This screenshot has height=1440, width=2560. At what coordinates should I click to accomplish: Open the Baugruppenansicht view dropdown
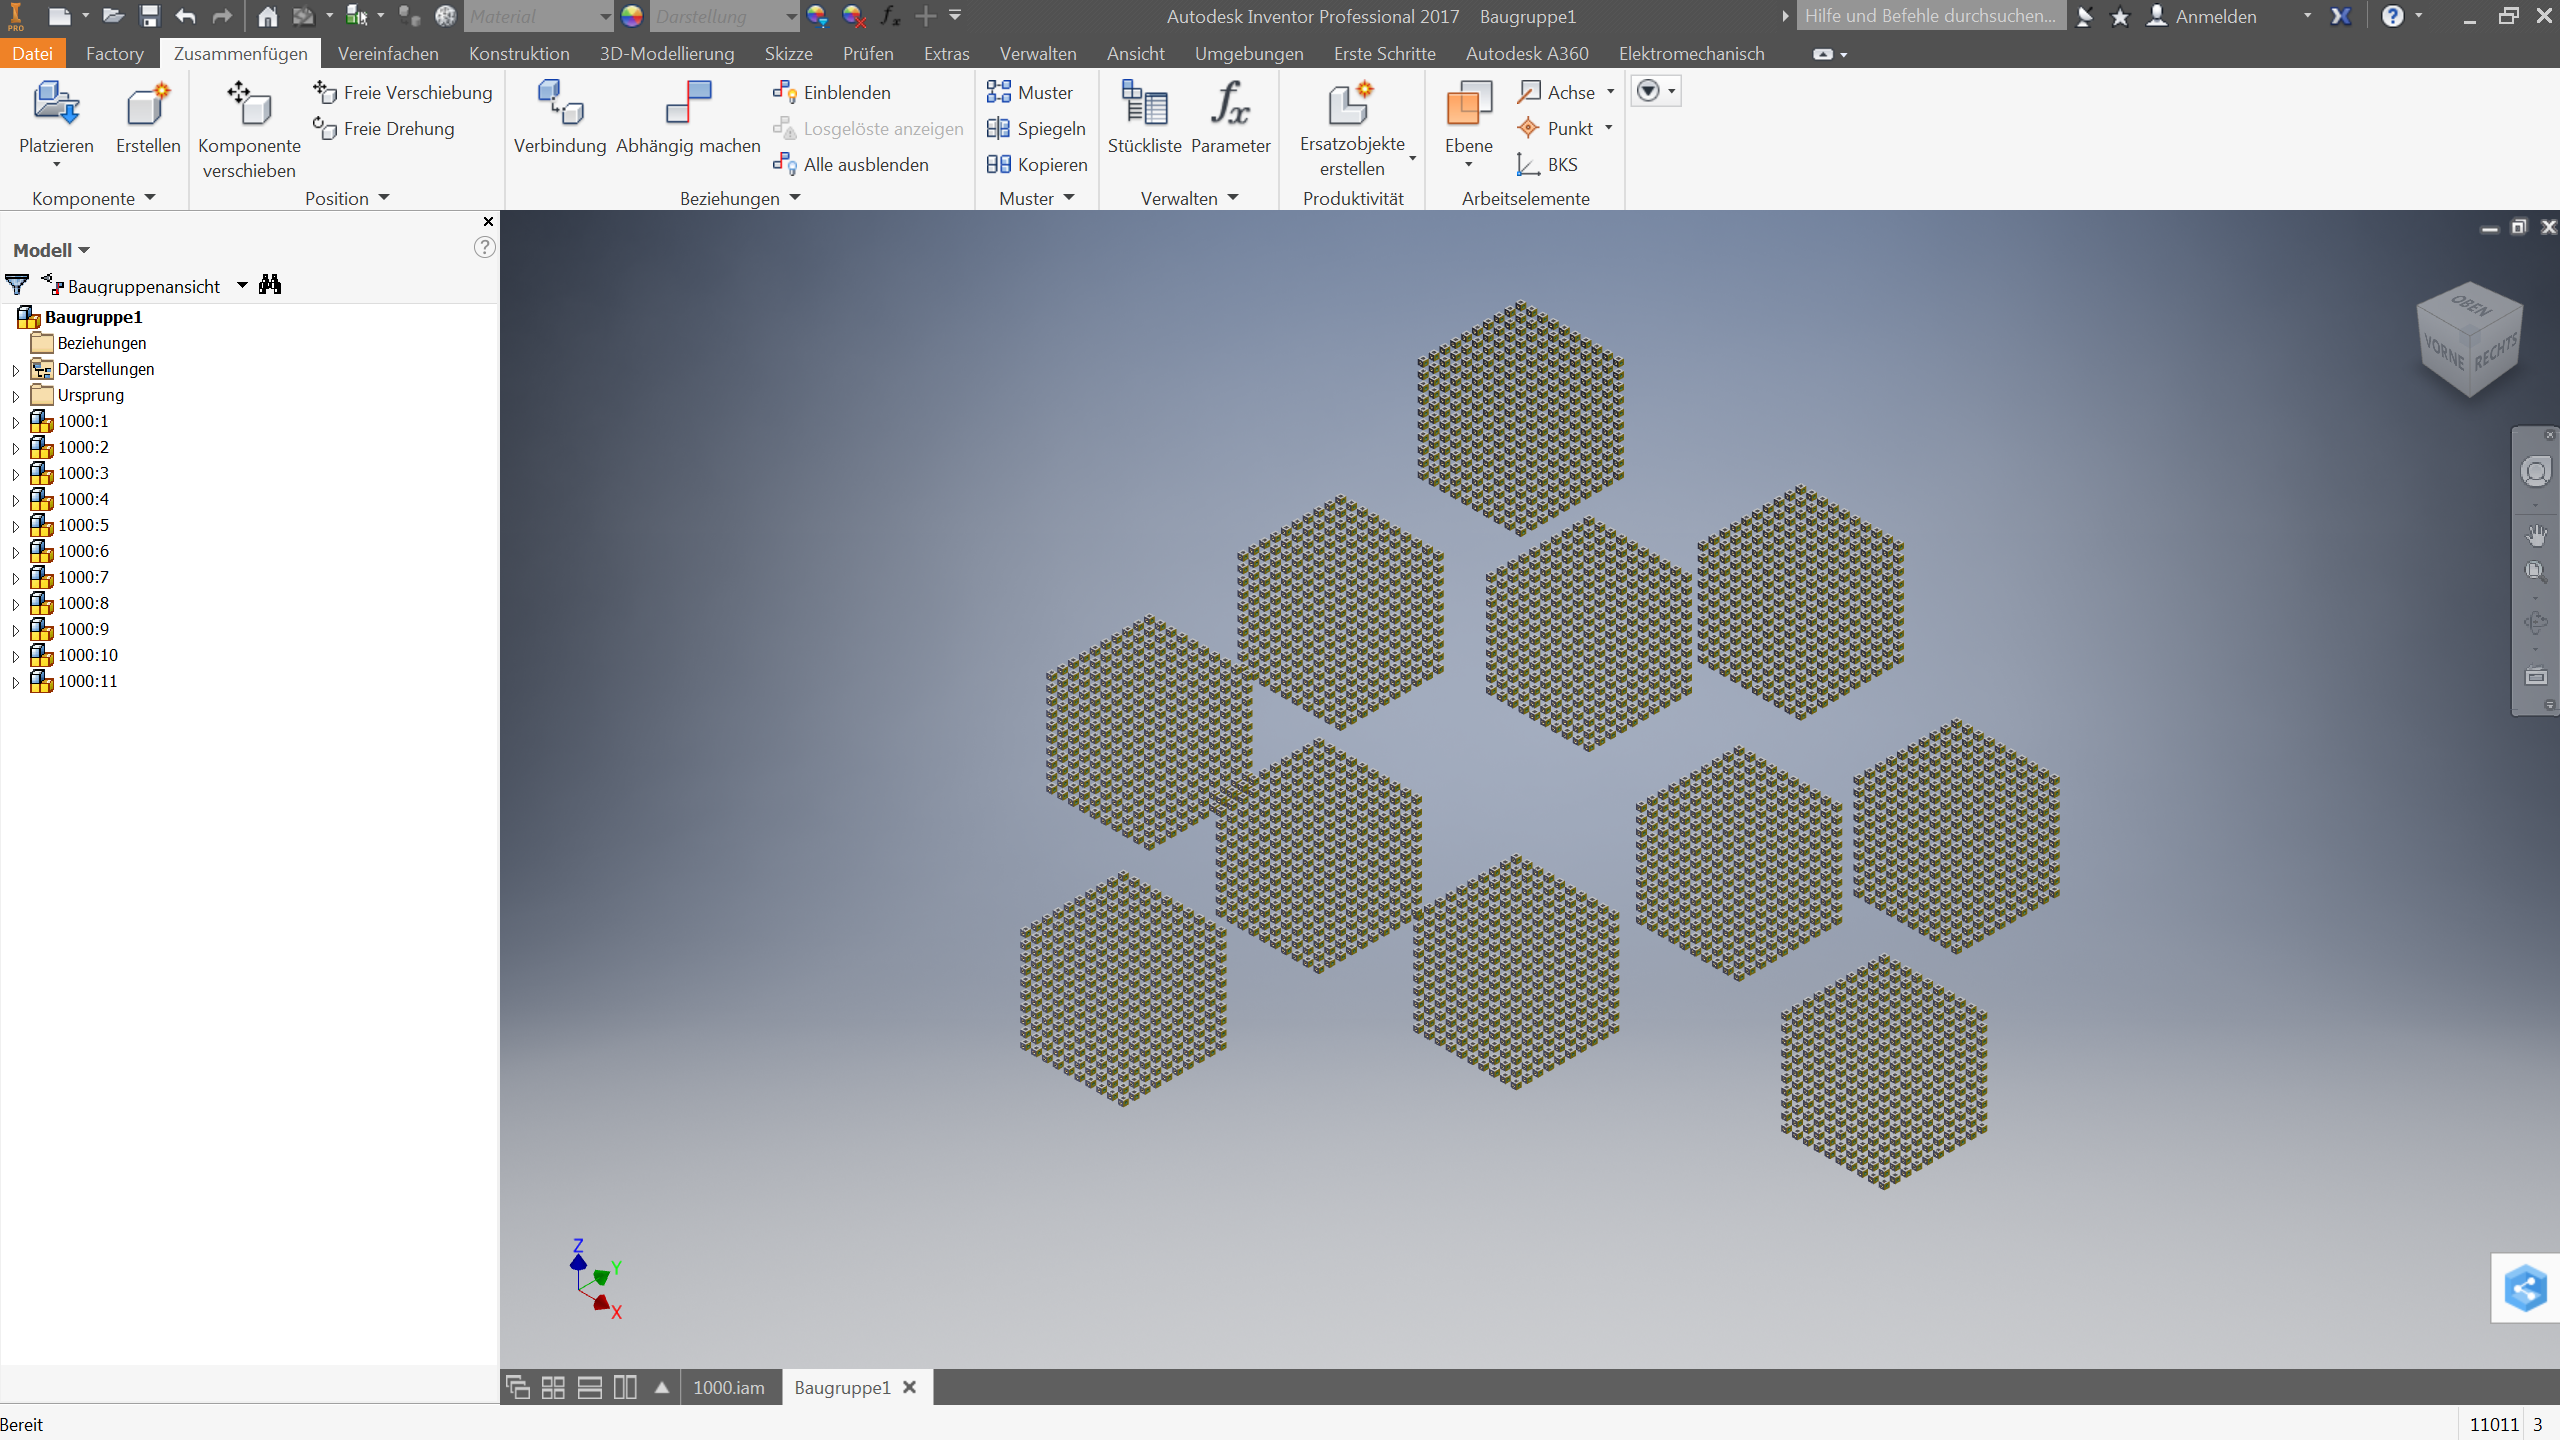tap(242, 286)
